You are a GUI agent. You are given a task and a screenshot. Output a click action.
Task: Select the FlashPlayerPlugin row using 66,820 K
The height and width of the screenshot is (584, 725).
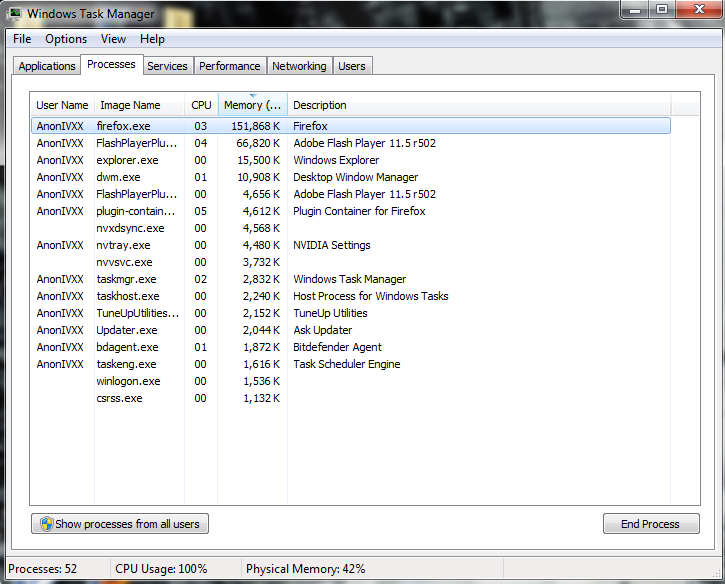pos(351,143)
